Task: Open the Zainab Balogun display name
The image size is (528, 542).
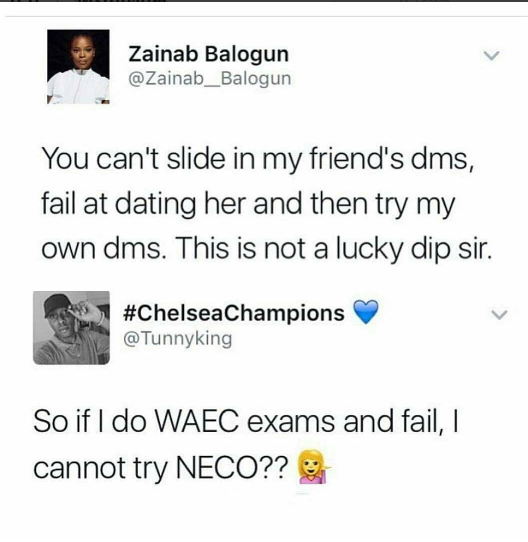Action: (x=209, y=55)
